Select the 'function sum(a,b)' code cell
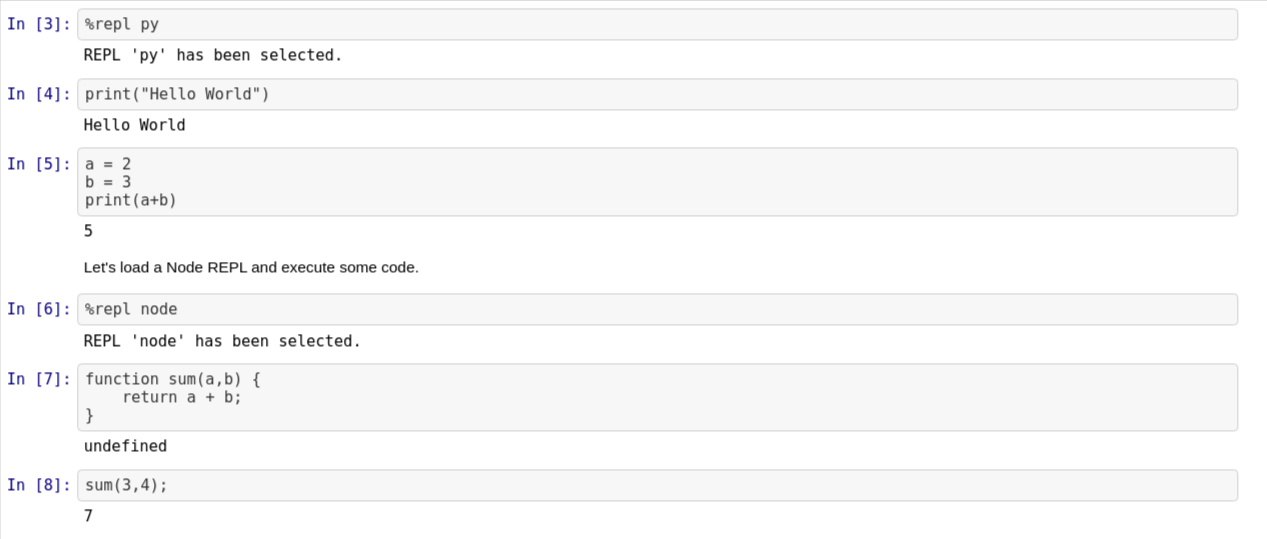 point(657,397)
